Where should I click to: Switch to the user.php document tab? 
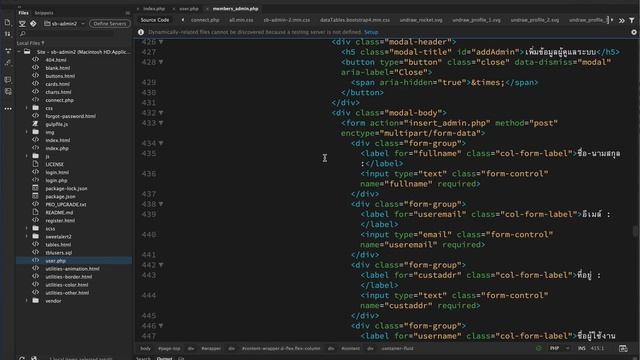click(x=189, y=9)
